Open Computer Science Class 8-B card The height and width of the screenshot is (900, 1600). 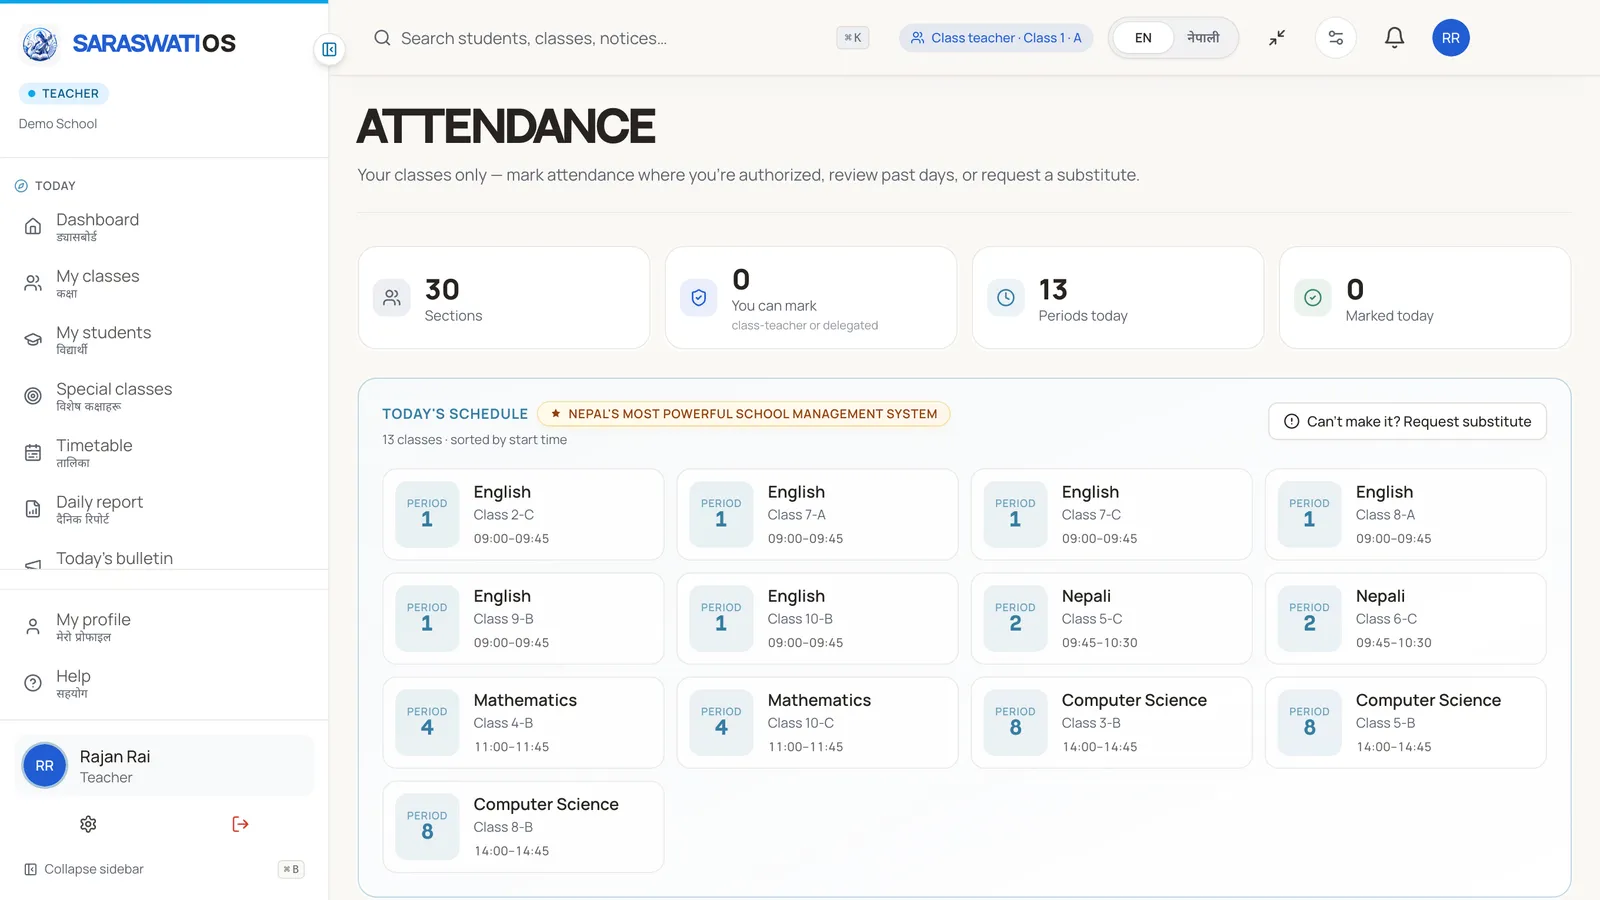coord(523,826)
